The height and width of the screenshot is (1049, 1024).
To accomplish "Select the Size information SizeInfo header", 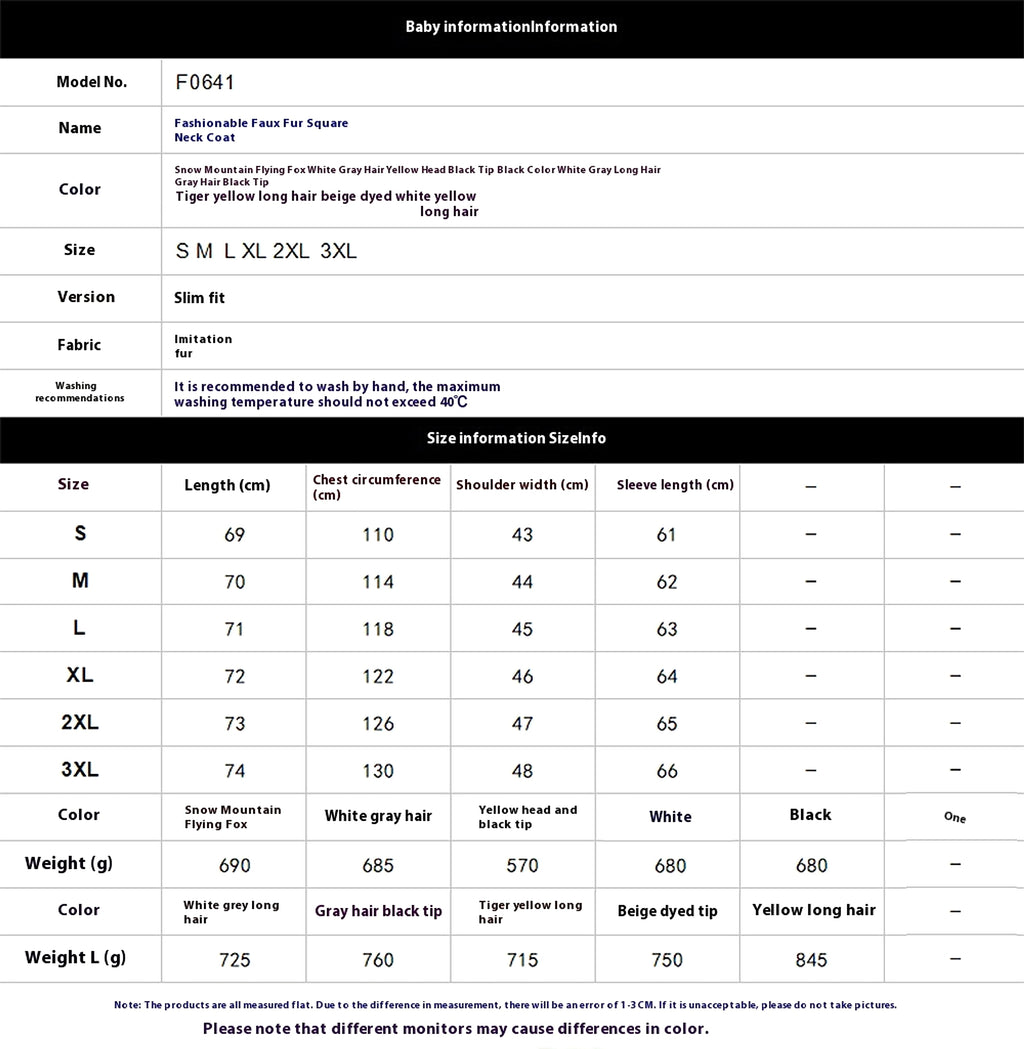I will coord(512,439).
